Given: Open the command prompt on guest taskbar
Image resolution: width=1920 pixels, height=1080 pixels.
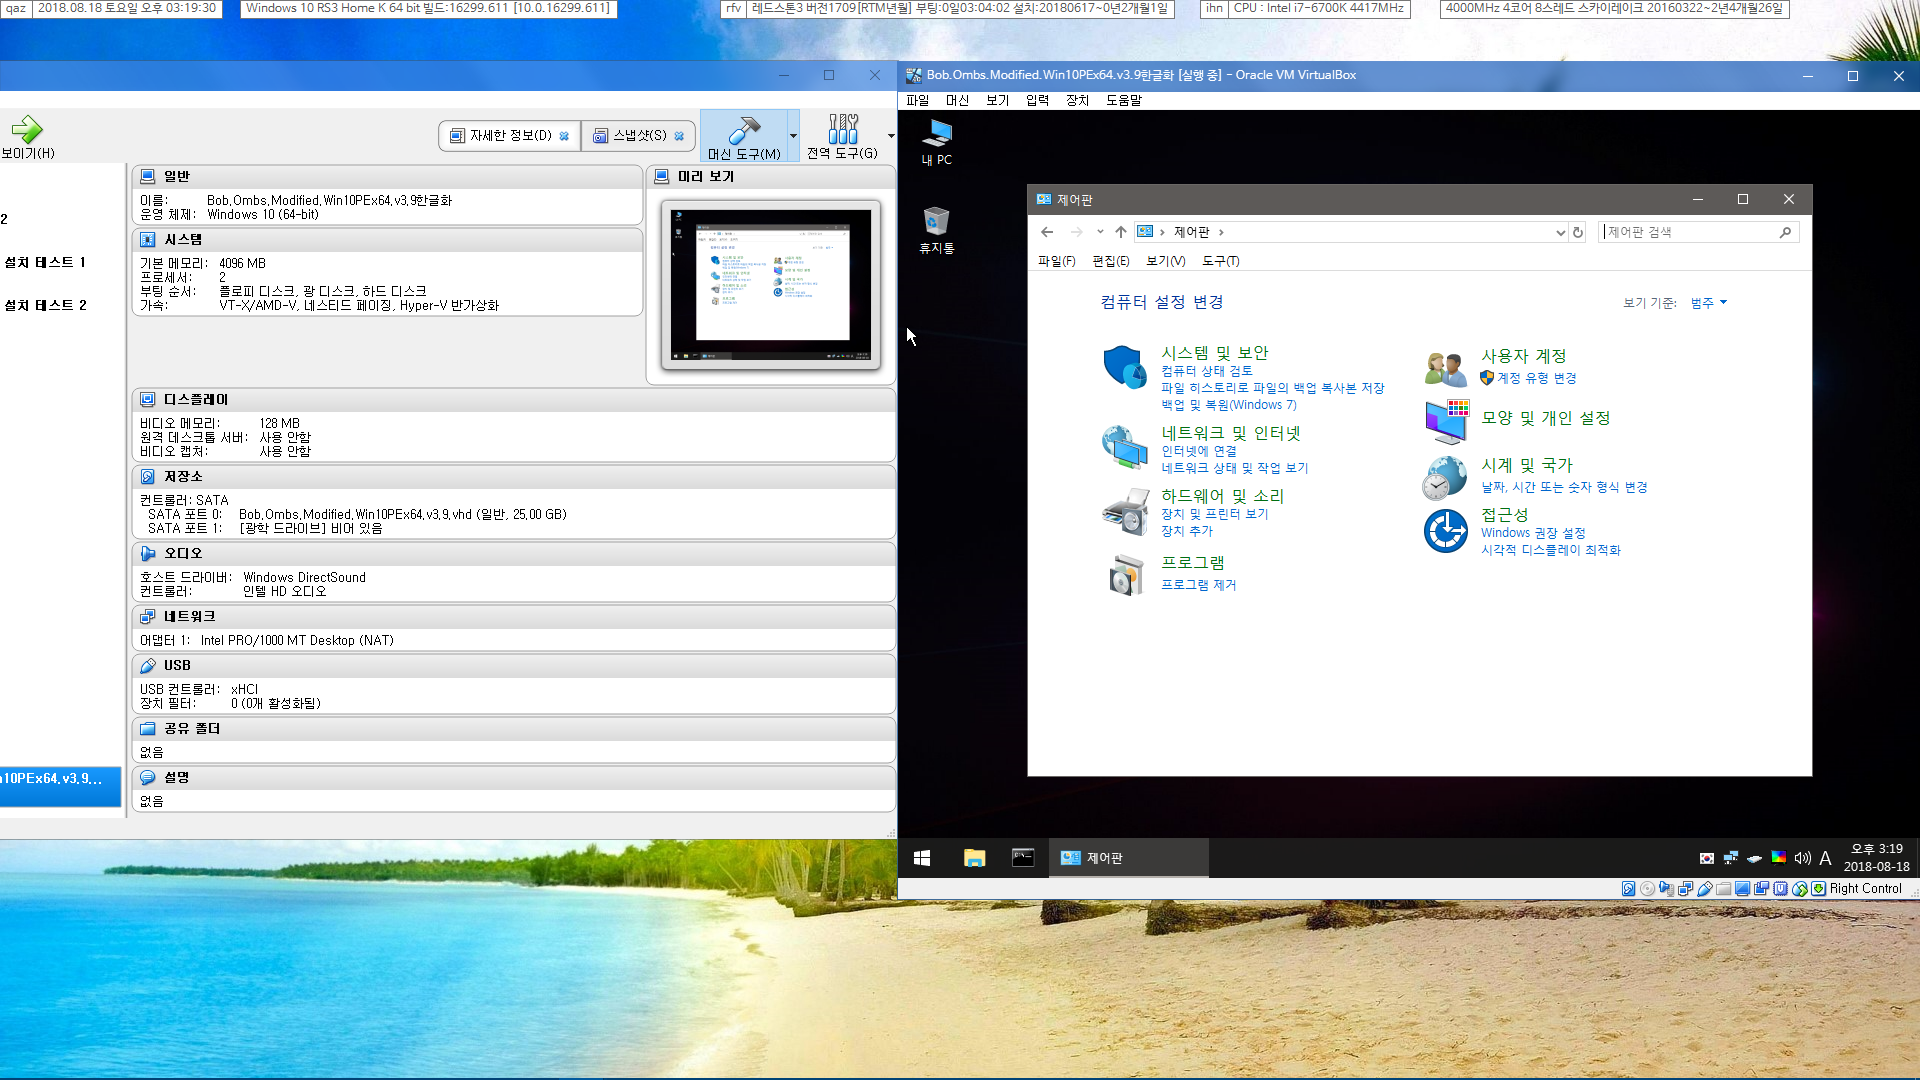Looking at the screenshot, I should [1023, 858].
